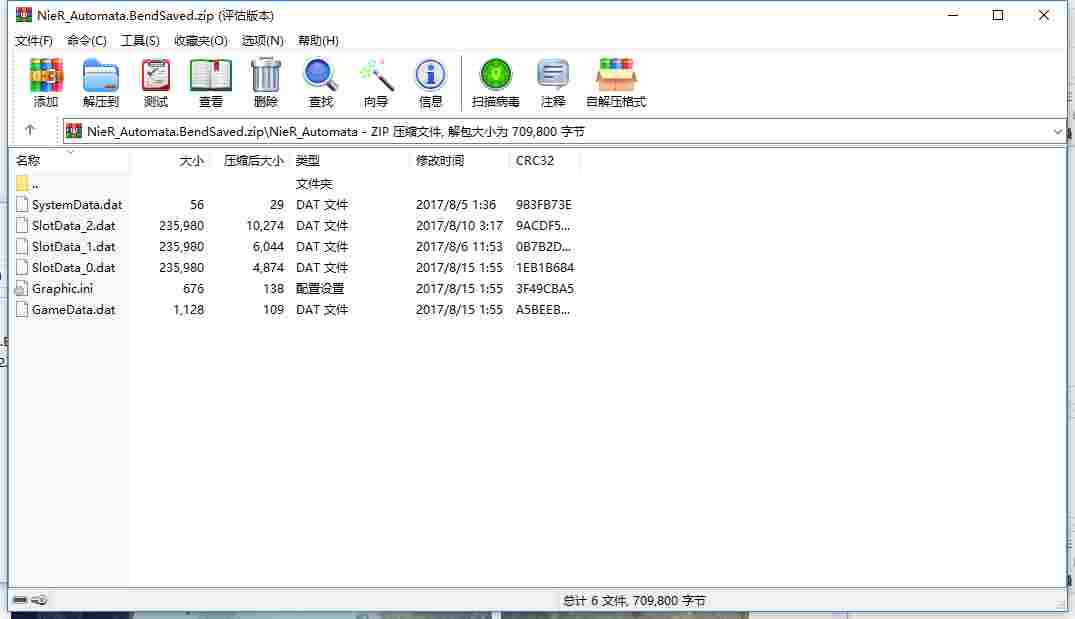This screenshot has height=619, width=1075.
Task: Minimize the WinRAR window
Action: [x=952, y=15]
